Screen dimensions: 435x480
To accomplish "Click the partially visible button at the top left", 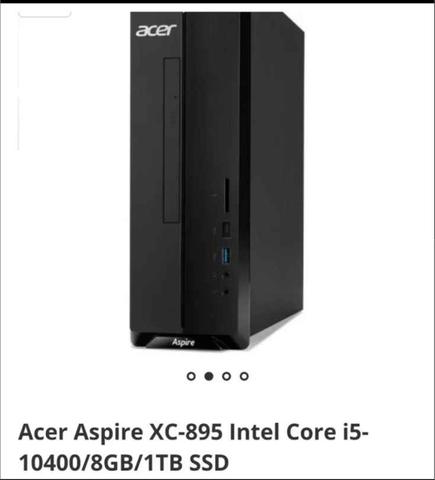I will point(45,14).
